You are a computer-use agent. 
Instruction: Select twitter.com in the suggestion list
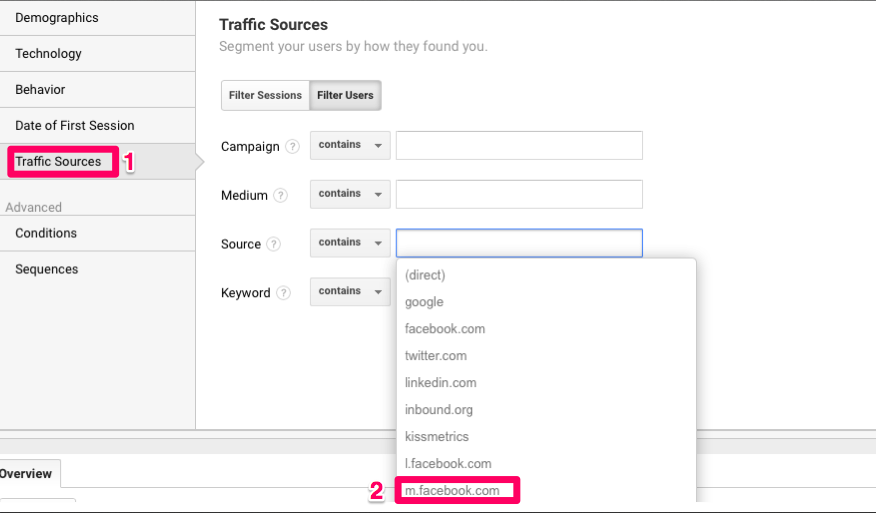436,356
